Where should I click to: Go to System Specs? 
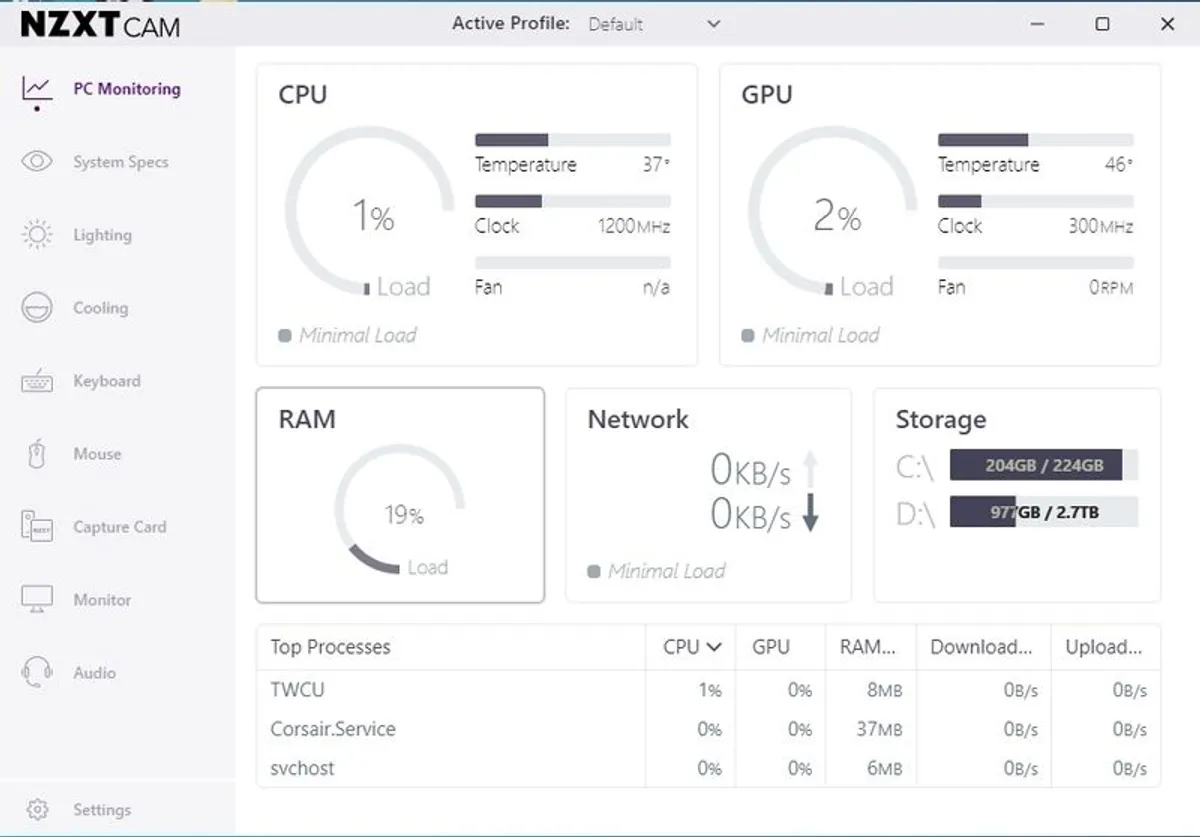(x=121, y=162)
